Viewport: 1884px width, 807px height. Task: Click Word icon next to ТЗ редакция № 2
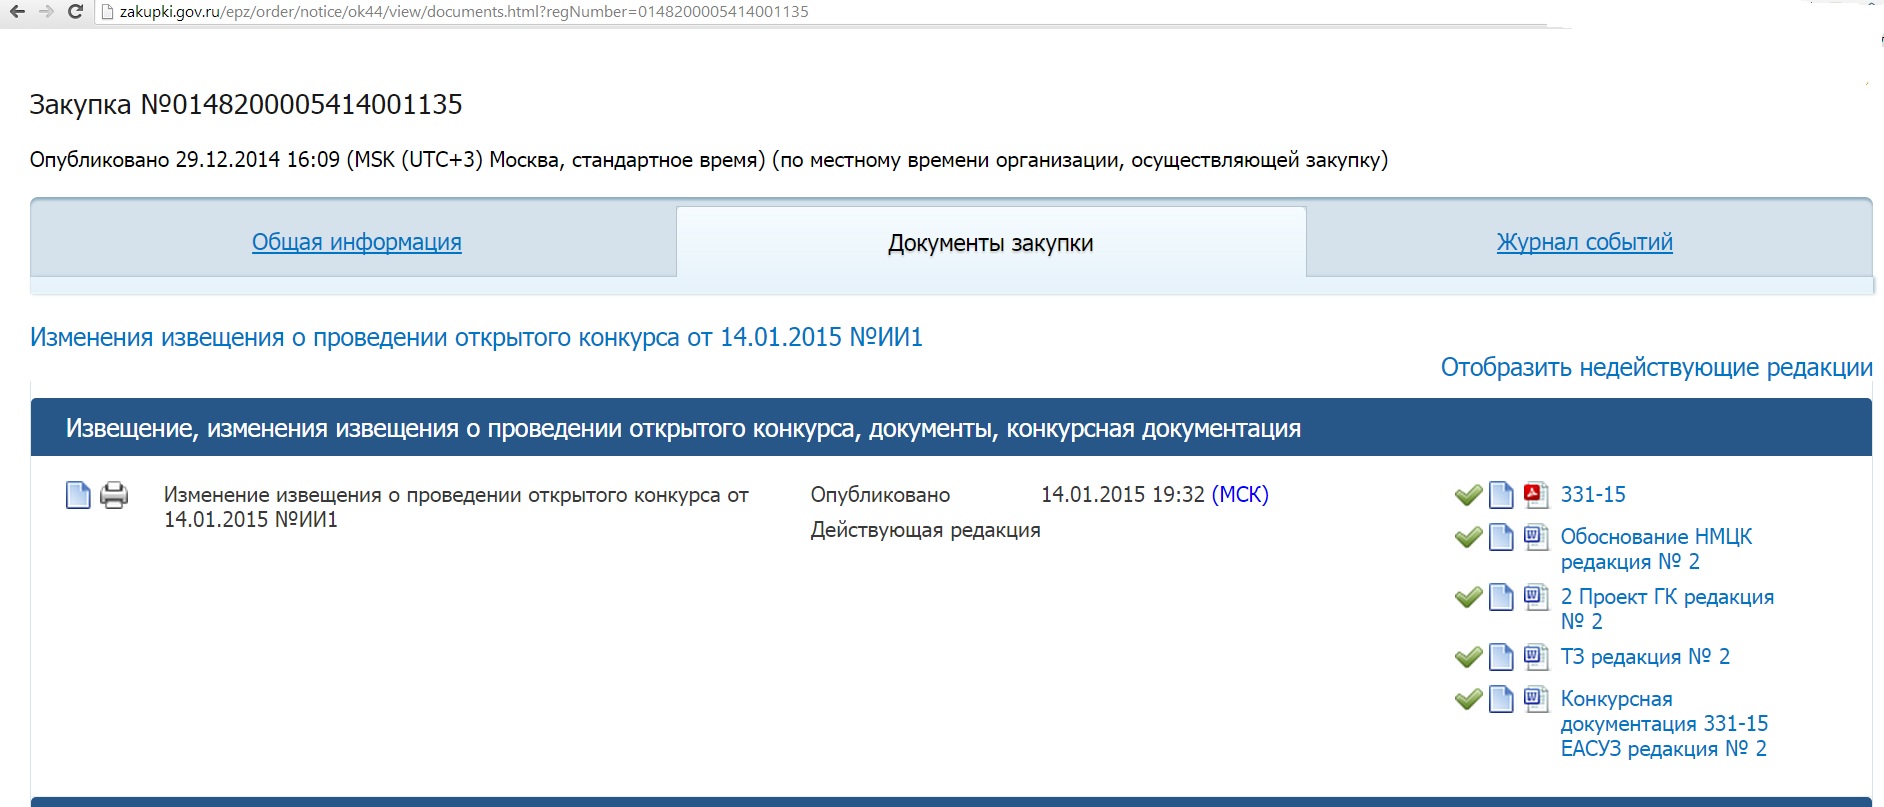click(1535, 657)
